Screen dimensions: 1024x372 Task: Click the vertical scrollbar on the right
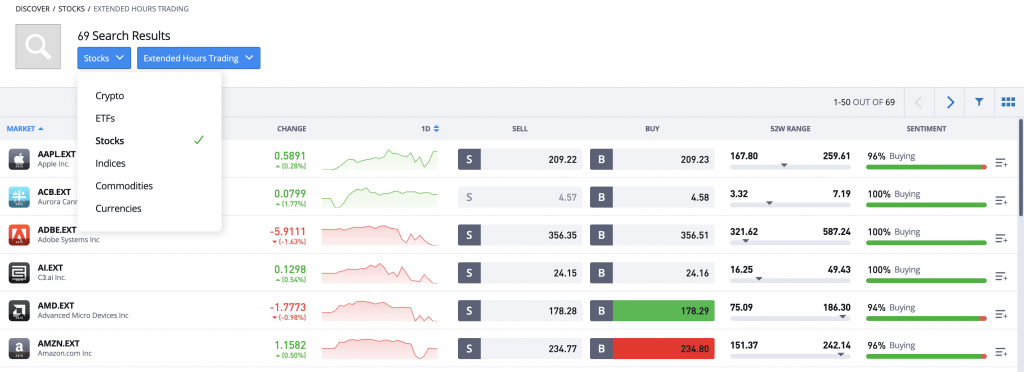[1021, 166]
